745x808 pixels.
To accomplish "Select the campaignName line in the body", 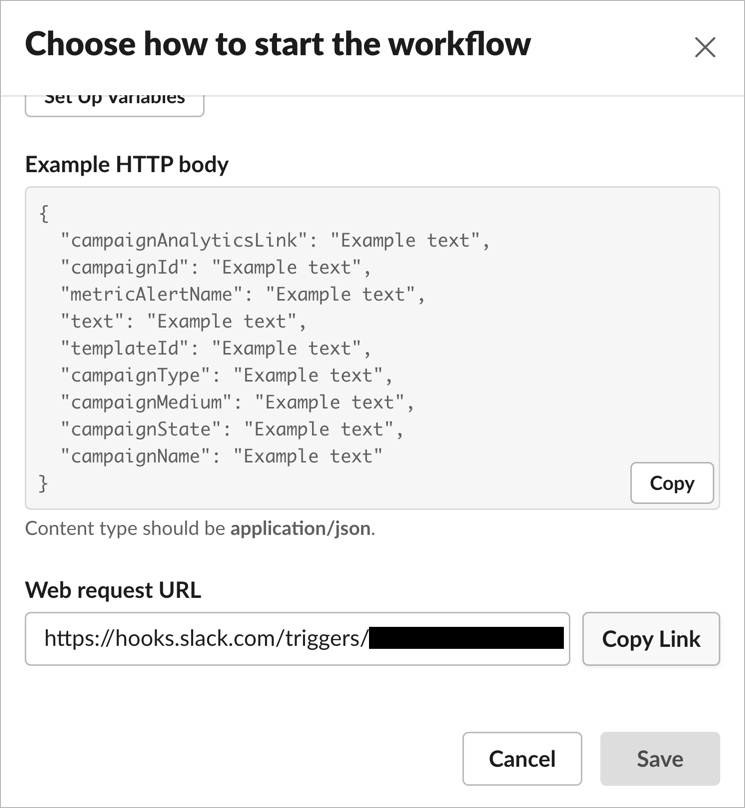I will point(221,456).
